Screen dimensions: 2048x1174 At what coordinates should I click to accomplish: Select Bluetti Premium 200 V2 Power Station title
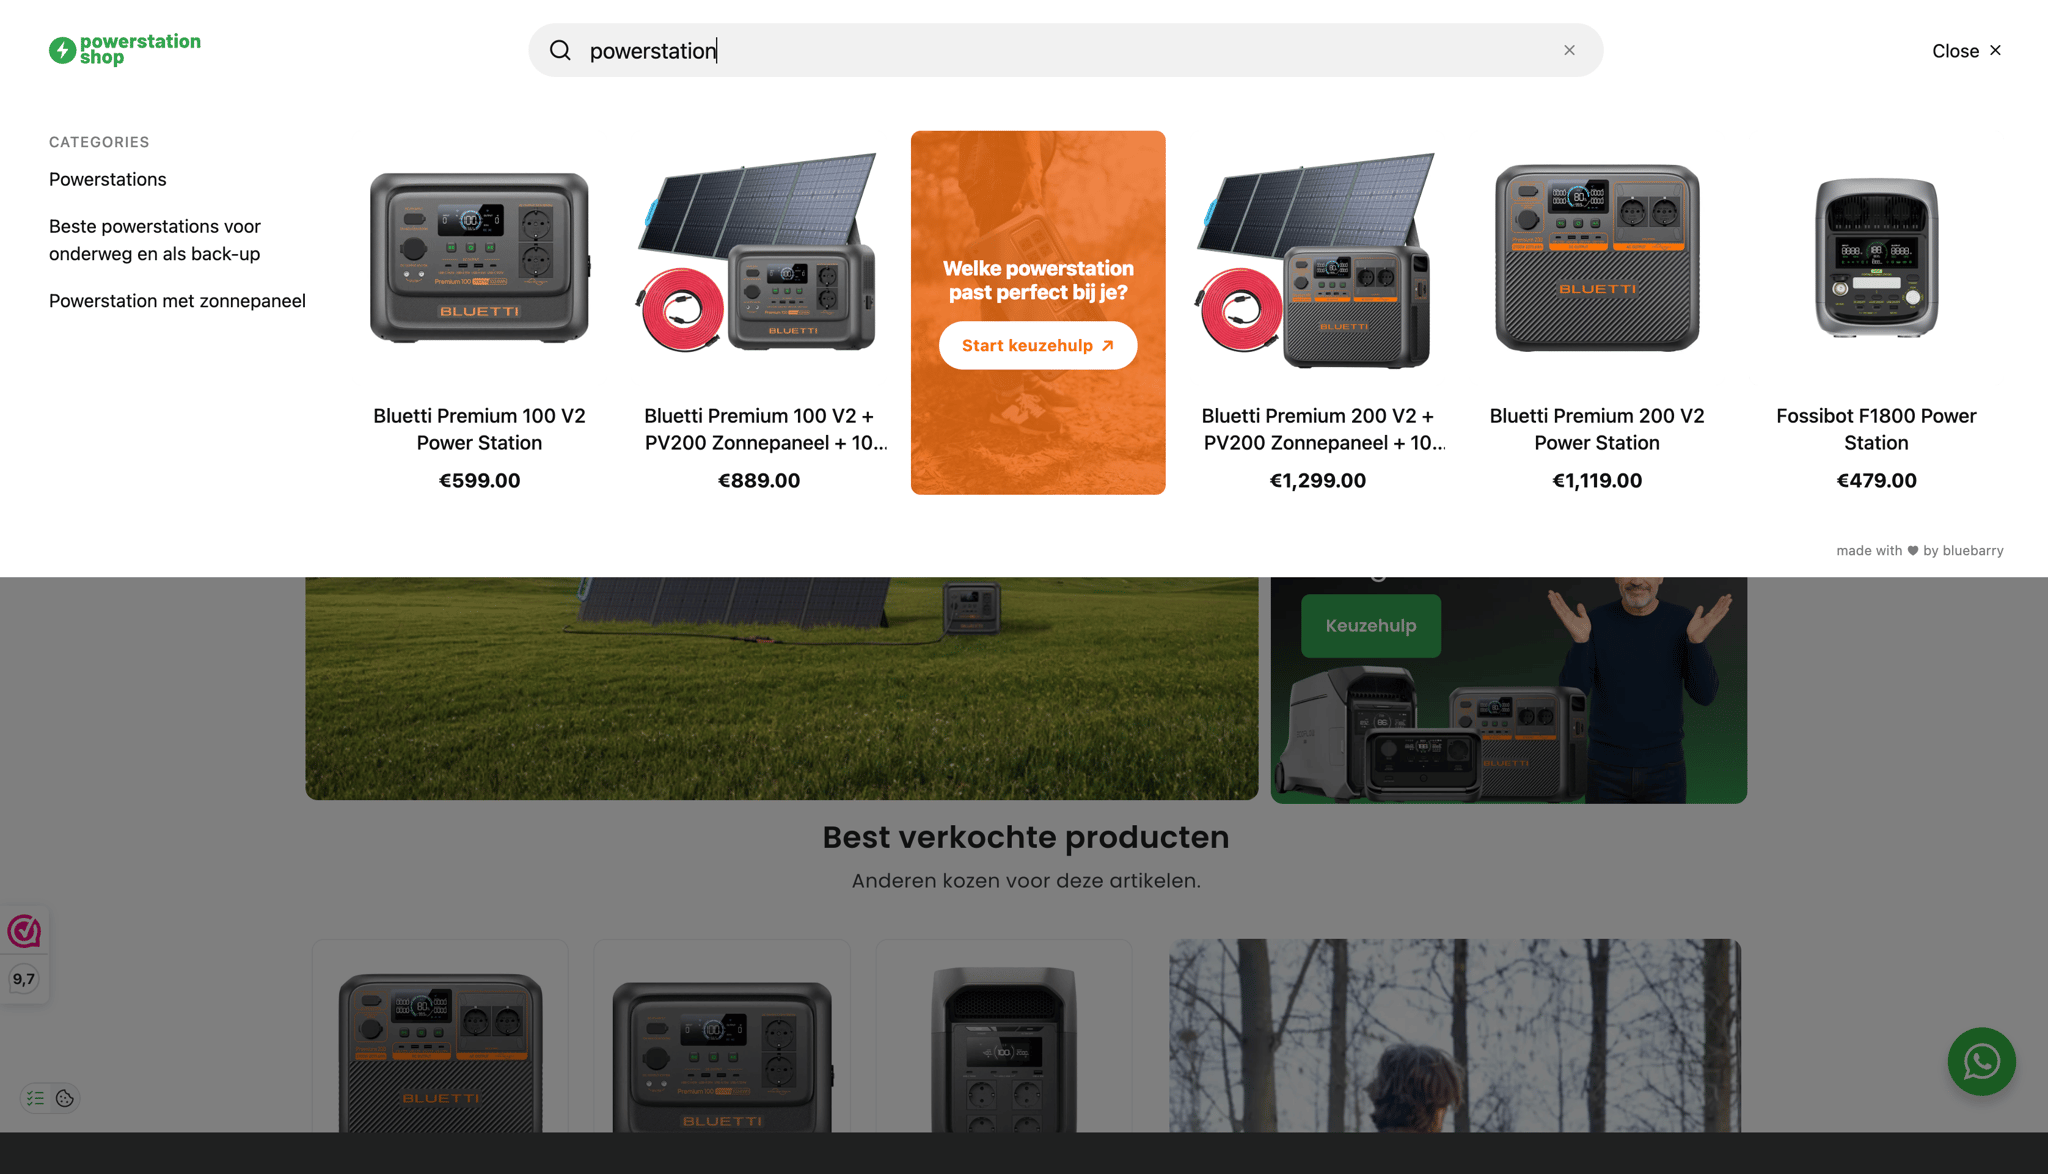pos(1597,429)
